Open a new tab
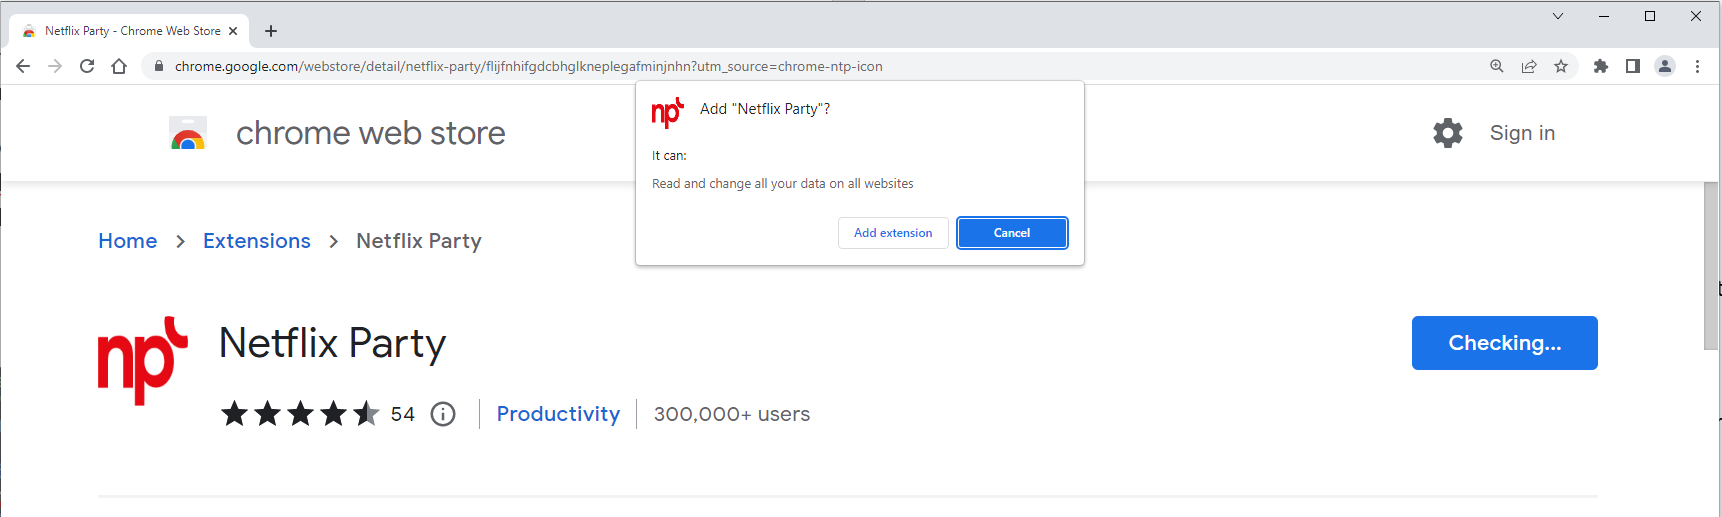The image size is (1722, 517). 271,31
